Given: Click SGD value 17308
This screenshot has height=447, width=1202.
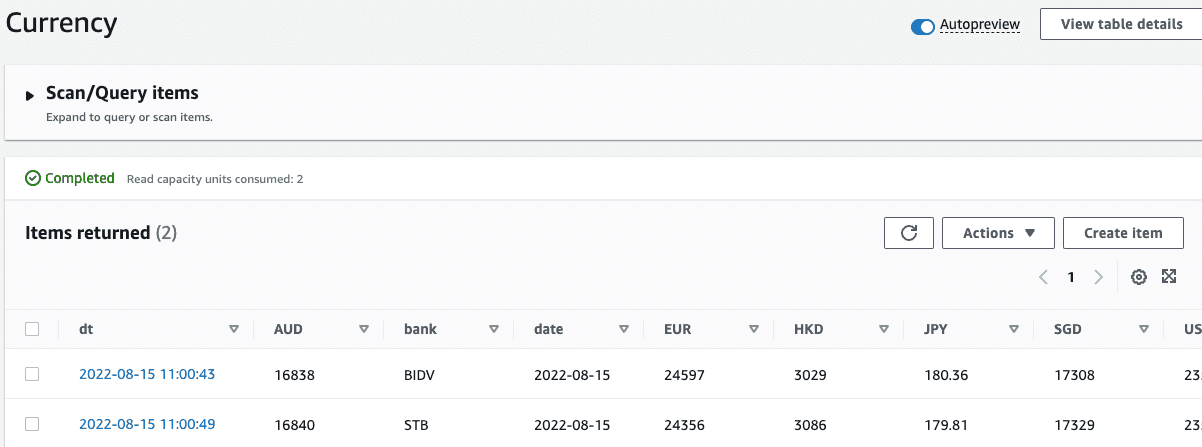Looking at the screenshot, I should click(1074, 375).
